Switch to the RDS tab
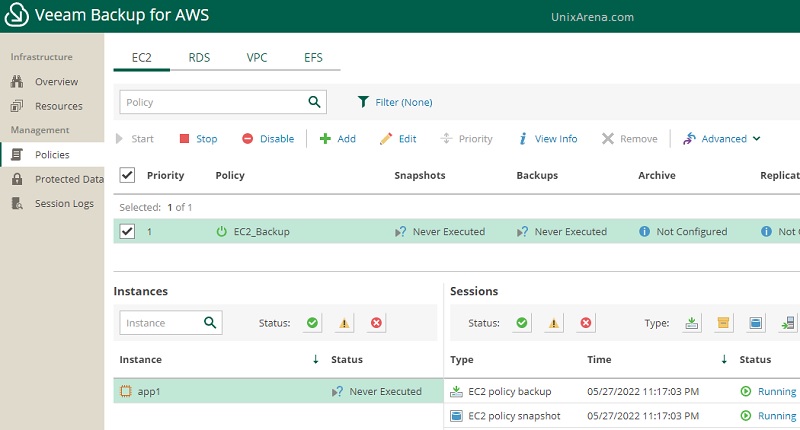This screenshot has width=800, height=430. click(199, 58)
